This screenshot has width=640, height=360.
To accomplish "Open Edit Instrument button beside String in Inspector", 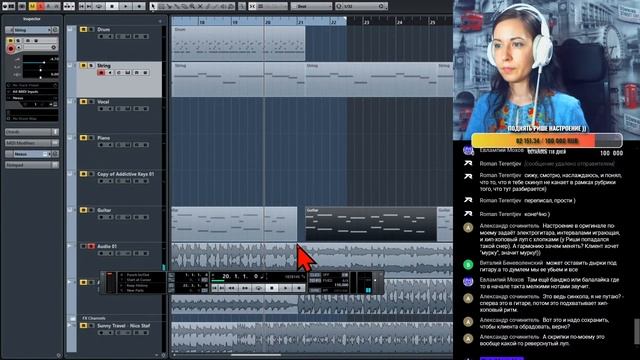I will 55,30.
